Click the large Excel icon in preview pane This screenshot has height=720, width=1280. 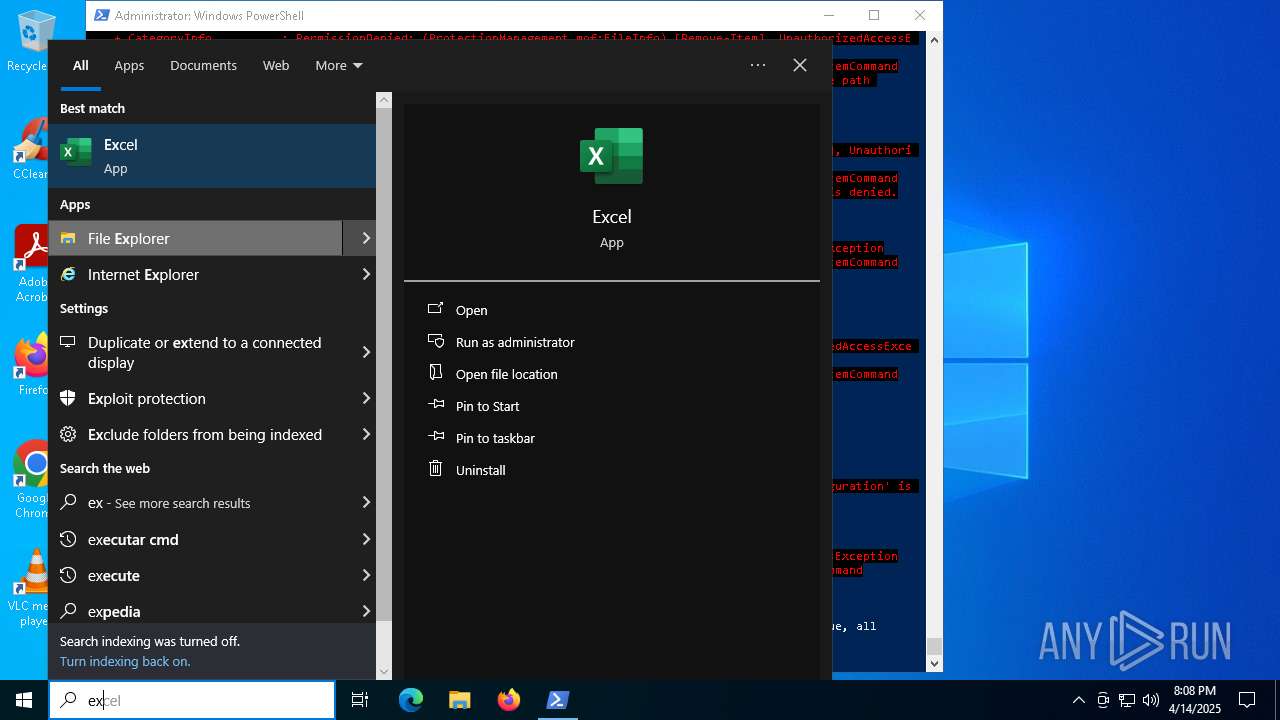[611, 156]
